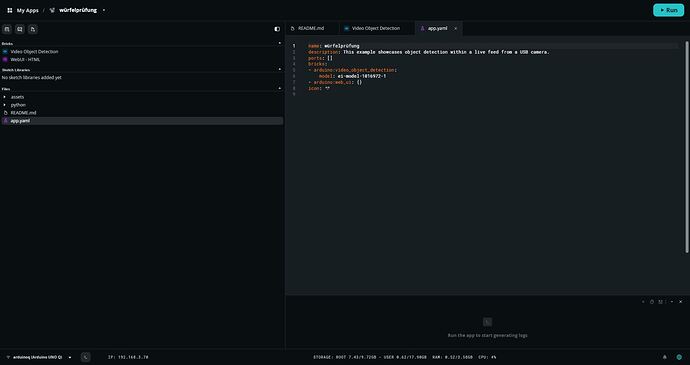Expand the python folder
Screen dimensions: 690x365
coord(5,105)
